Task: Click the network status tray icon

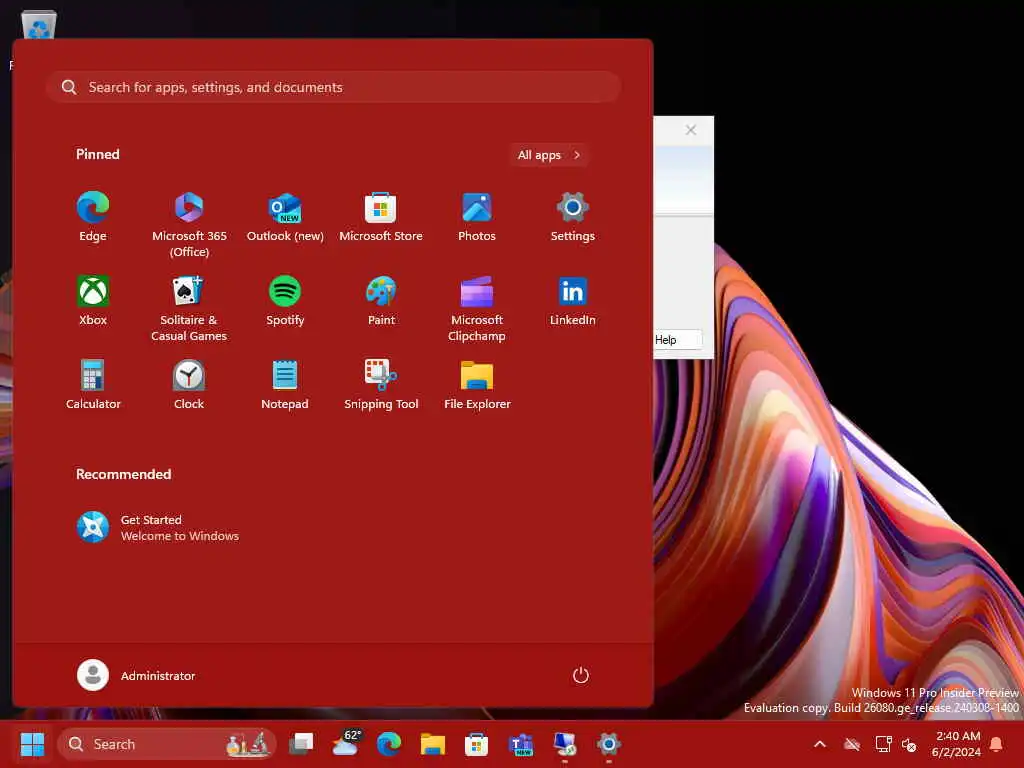Action: [883, 744]
